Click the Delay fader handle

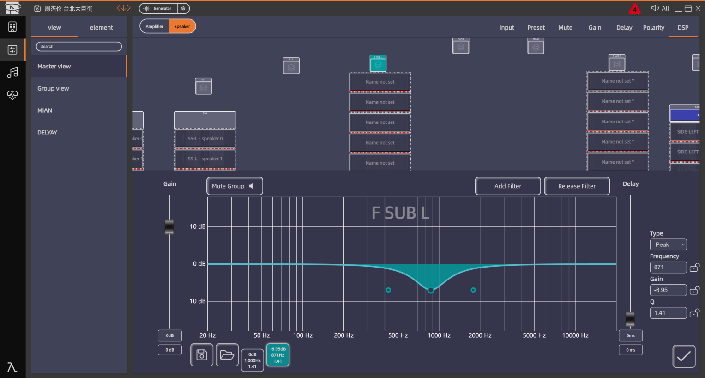(630, 319)
